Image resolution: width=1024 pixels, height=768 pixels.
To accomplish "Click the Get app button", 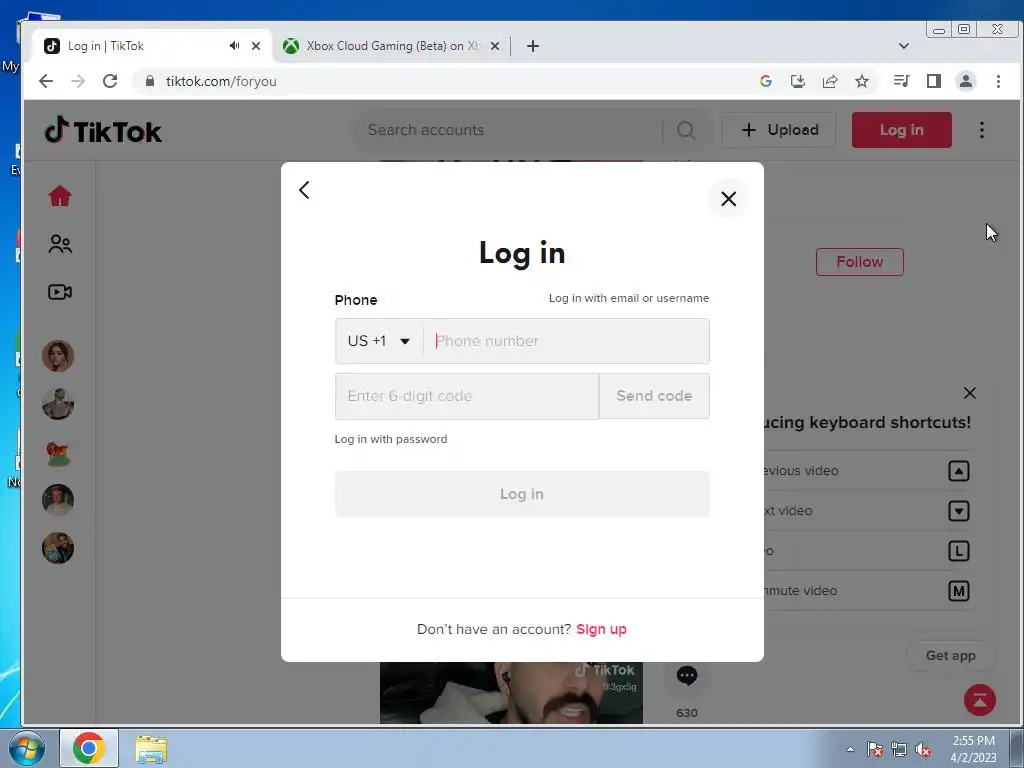I will click(950, 656).
